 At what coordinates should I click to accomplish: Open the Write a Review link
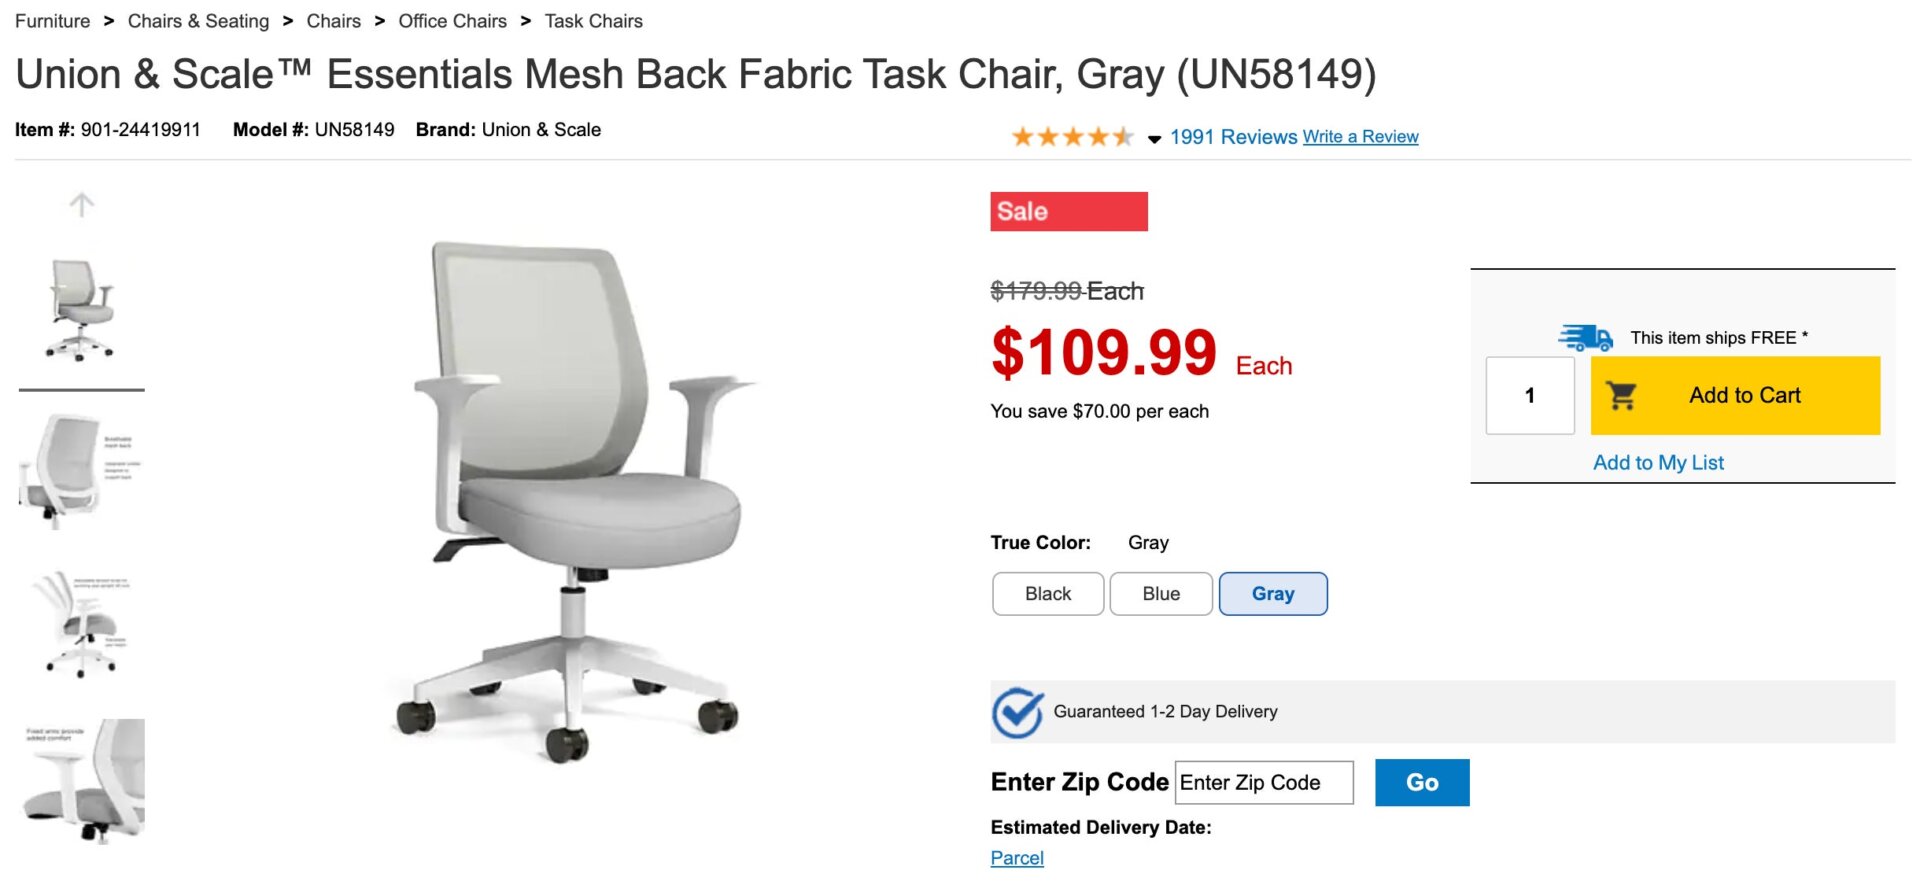pyautogui.click(x=1360, y=136)
